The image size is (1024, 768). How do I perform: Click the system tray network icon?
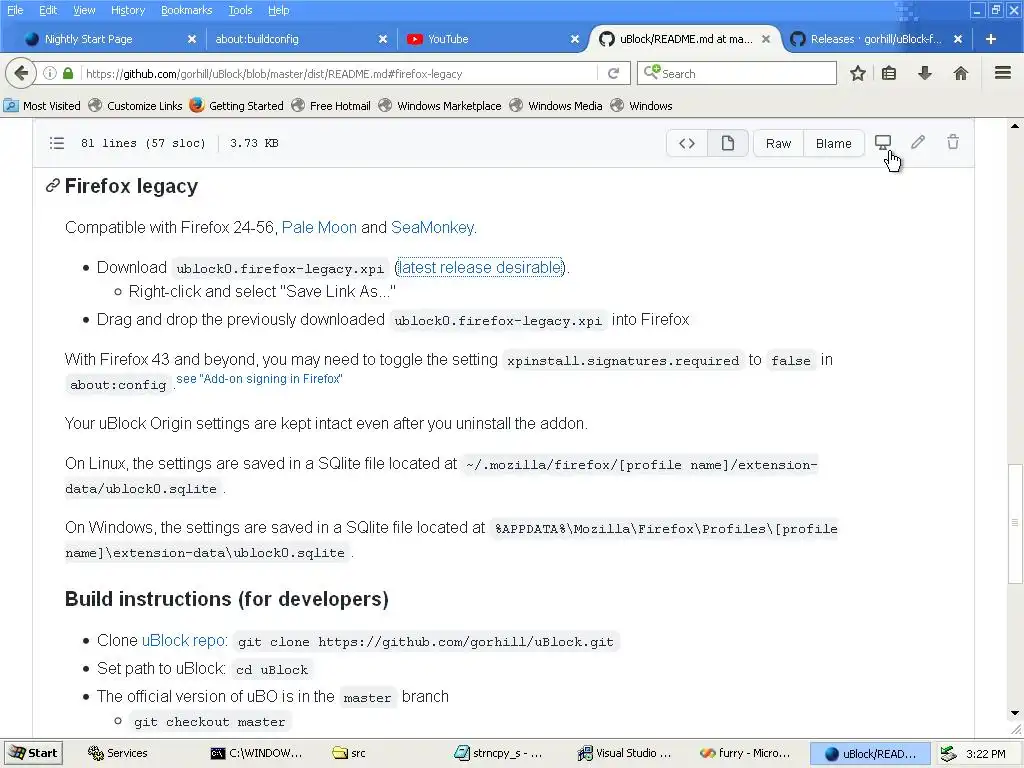[948, 754]
